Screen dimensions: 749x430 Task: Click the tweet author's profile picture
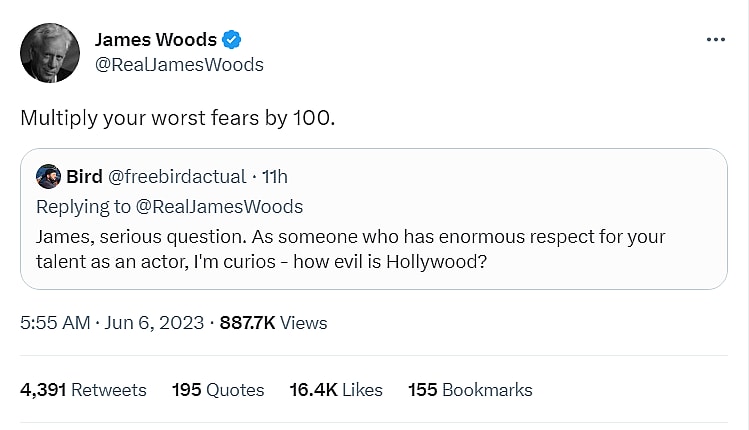click(50, 52)
